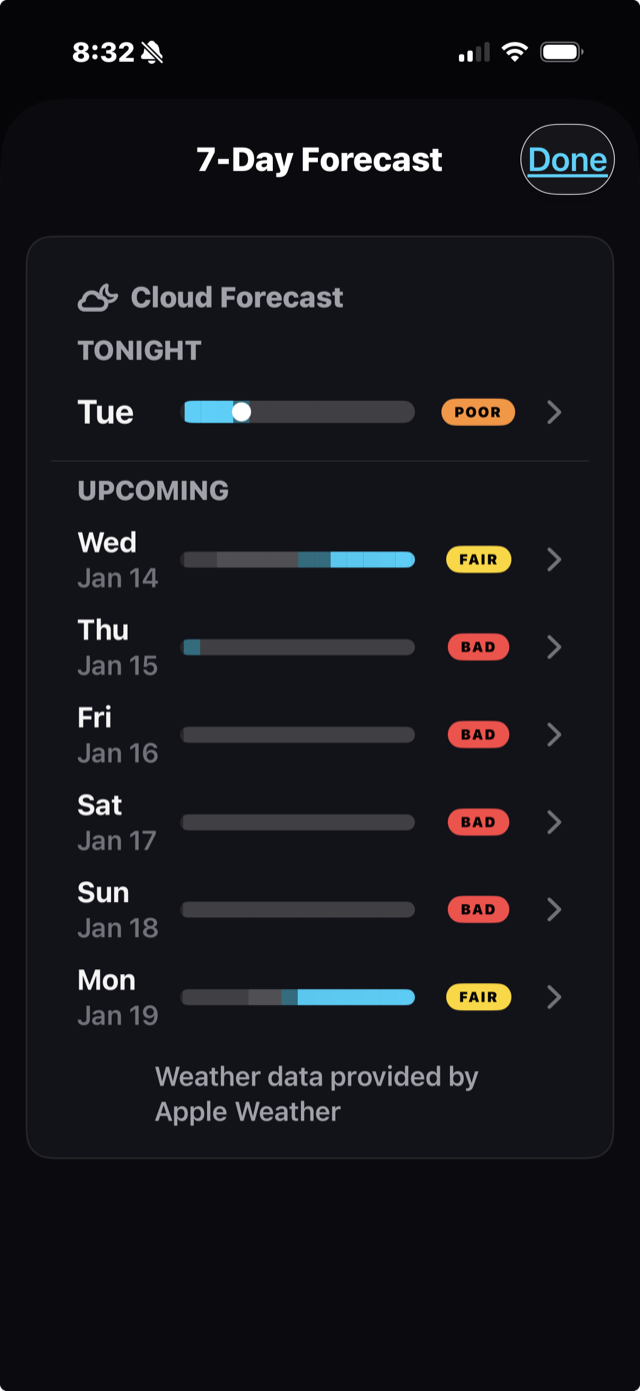Click the FAIR badge on Wednesday Jan 14
This screenshot has width=640, height=1391.
point(478,559)
